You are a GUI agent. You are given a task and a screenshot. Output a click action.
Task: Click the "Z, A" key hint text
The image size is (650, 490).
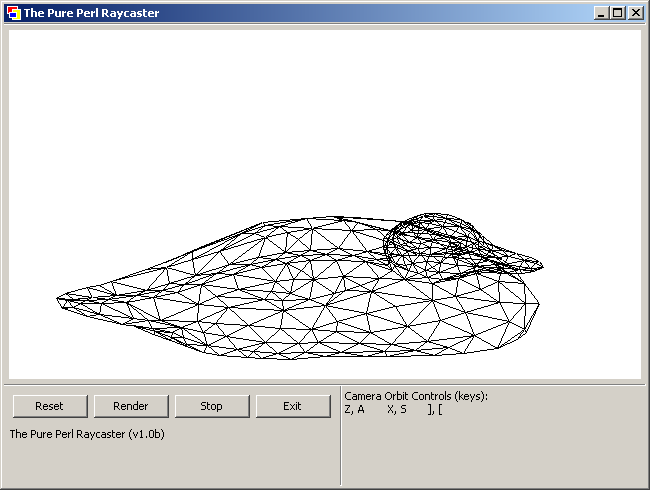click(x=354, y=410)
